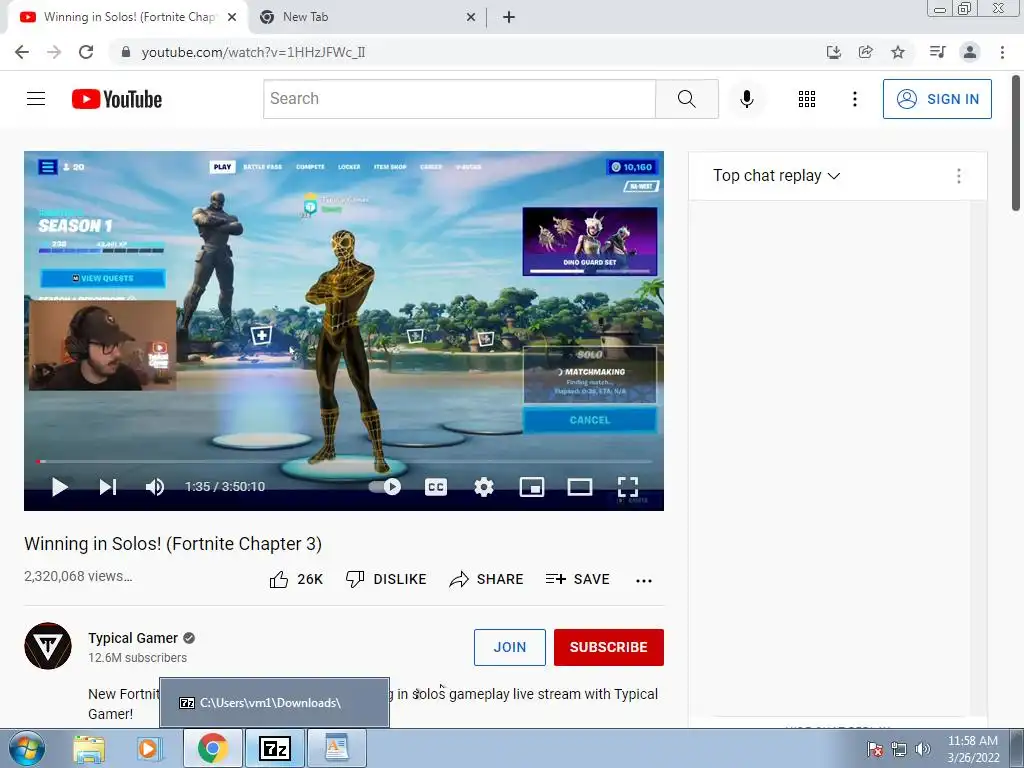Click the address bar URL

(x=253, y=52)
